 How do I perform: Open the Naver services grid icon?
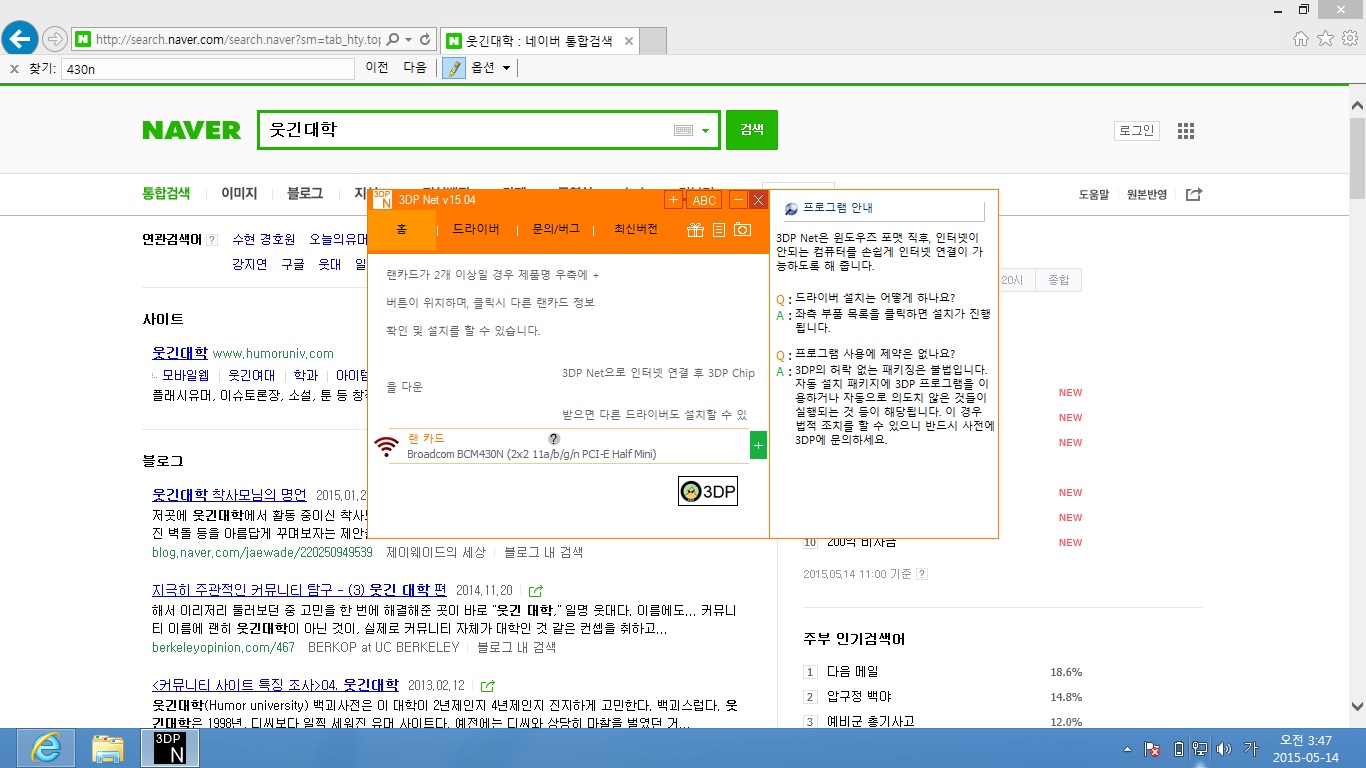(1186, 131)
